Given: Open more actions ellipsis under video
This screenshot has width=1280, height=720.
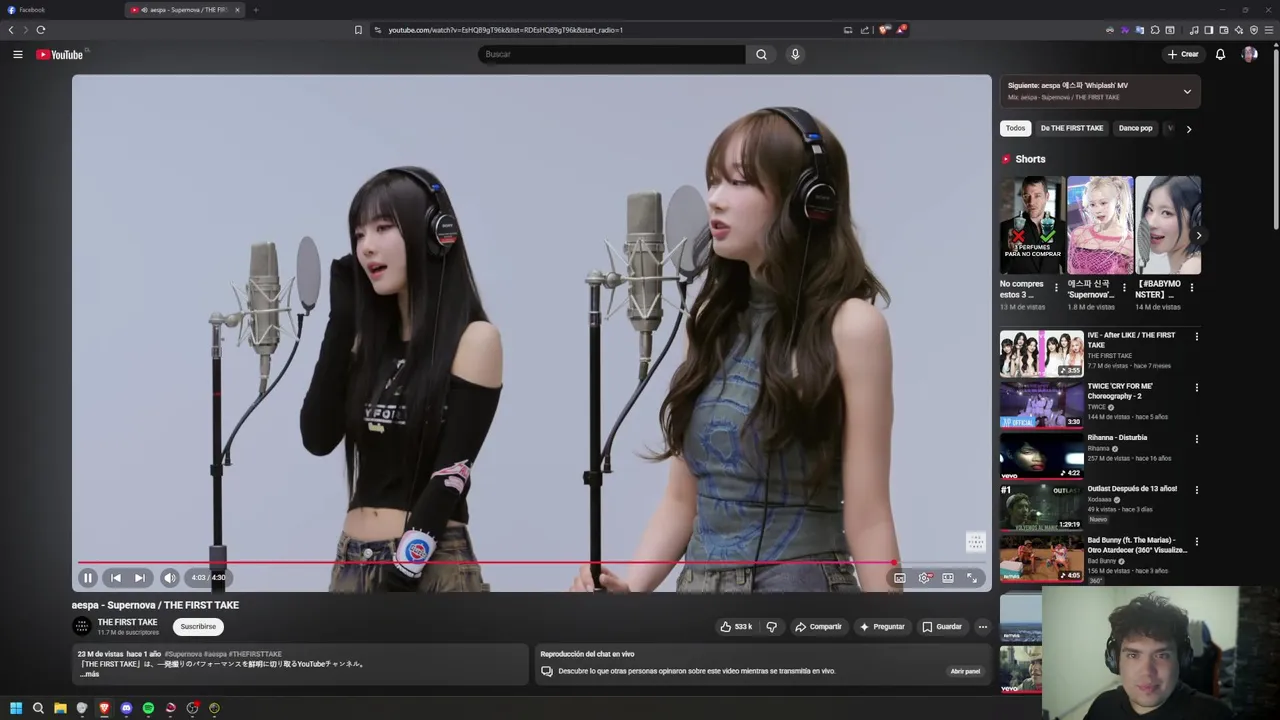Looking at the screenshot, I should [982, 627].
